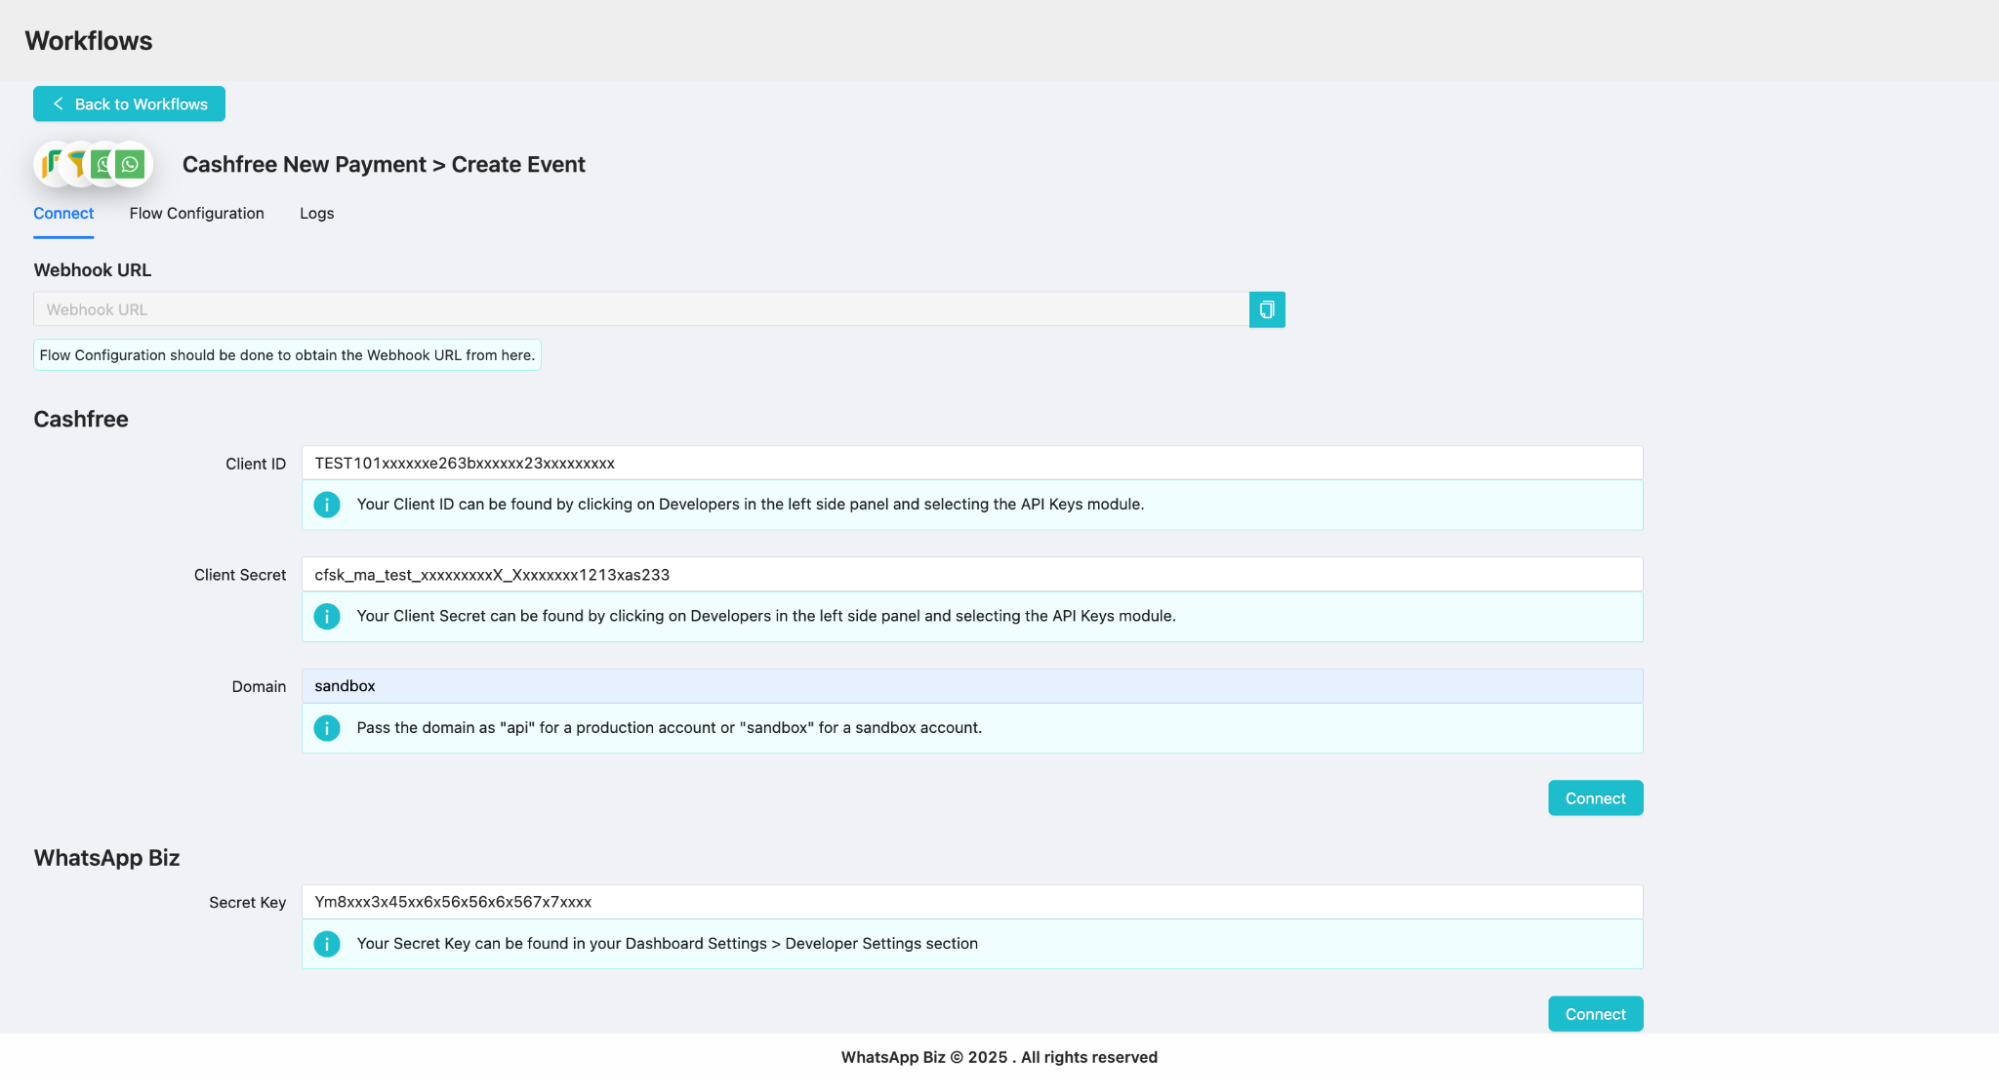Click the Client Secret input field
Screen dimensions: 1999x1079
coord(972,575)
